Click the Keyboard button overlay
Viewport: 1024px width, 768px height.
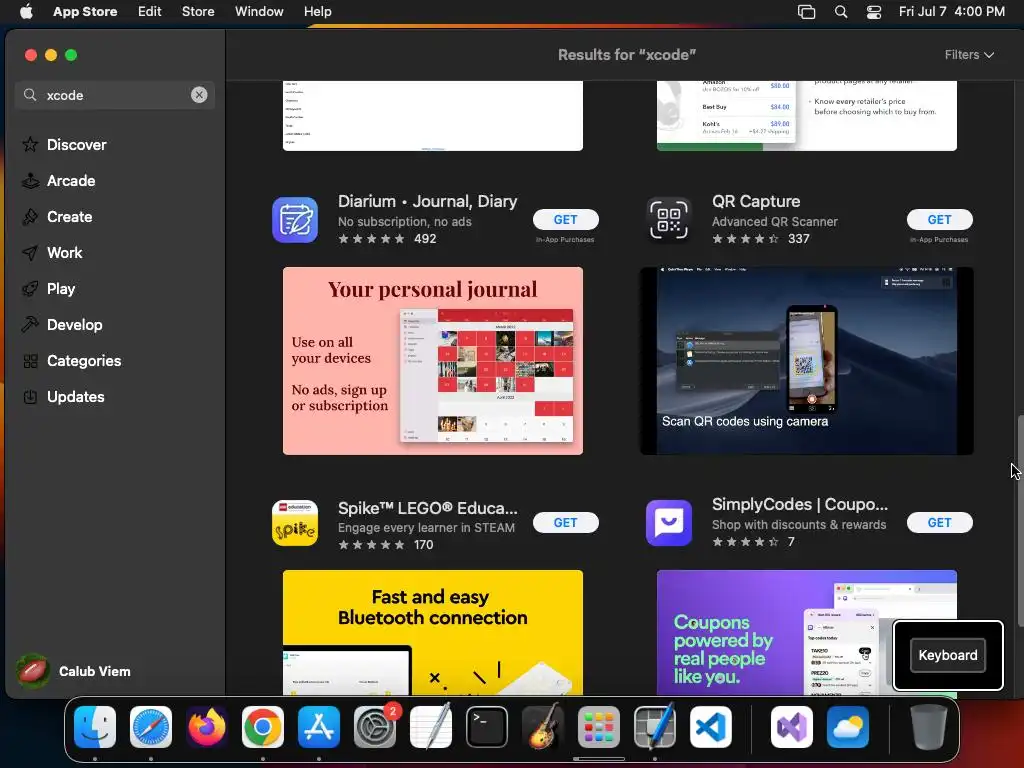pyautogui.click(x=948, y=655)
